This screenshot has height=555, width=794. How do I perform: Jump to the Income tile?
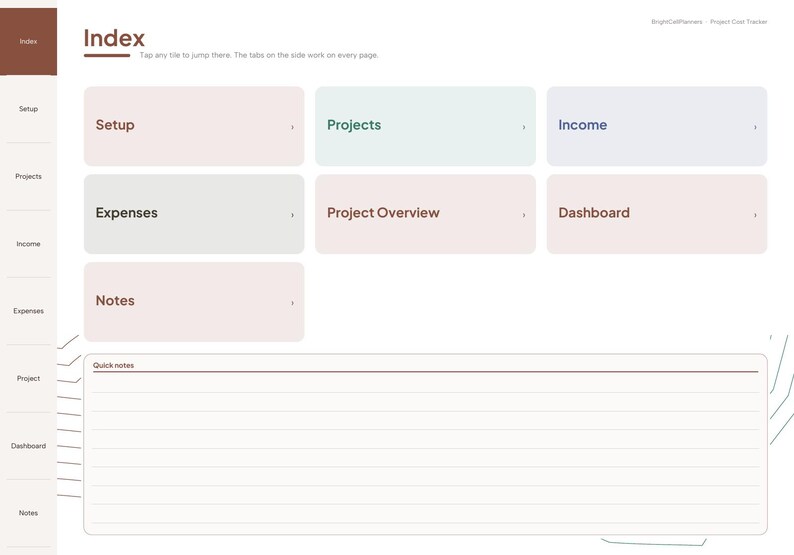coord(657,126)
